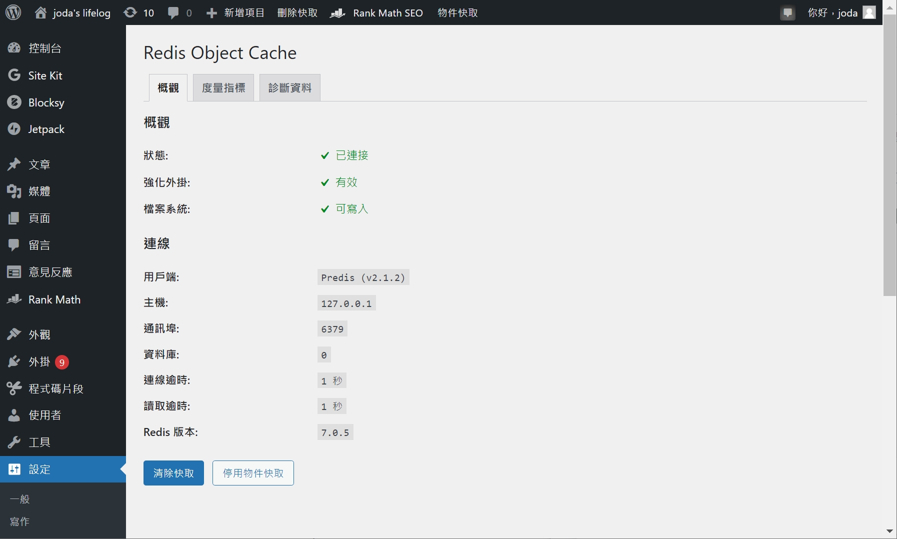
Task: Switch to the 概觀 tab
Action: pyautogui.click(x=168, y=88)
